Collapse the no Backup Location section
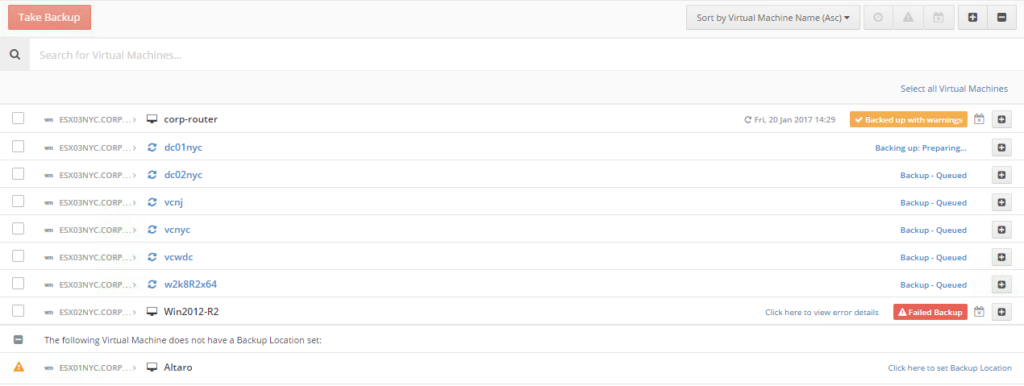 (18, 340)
